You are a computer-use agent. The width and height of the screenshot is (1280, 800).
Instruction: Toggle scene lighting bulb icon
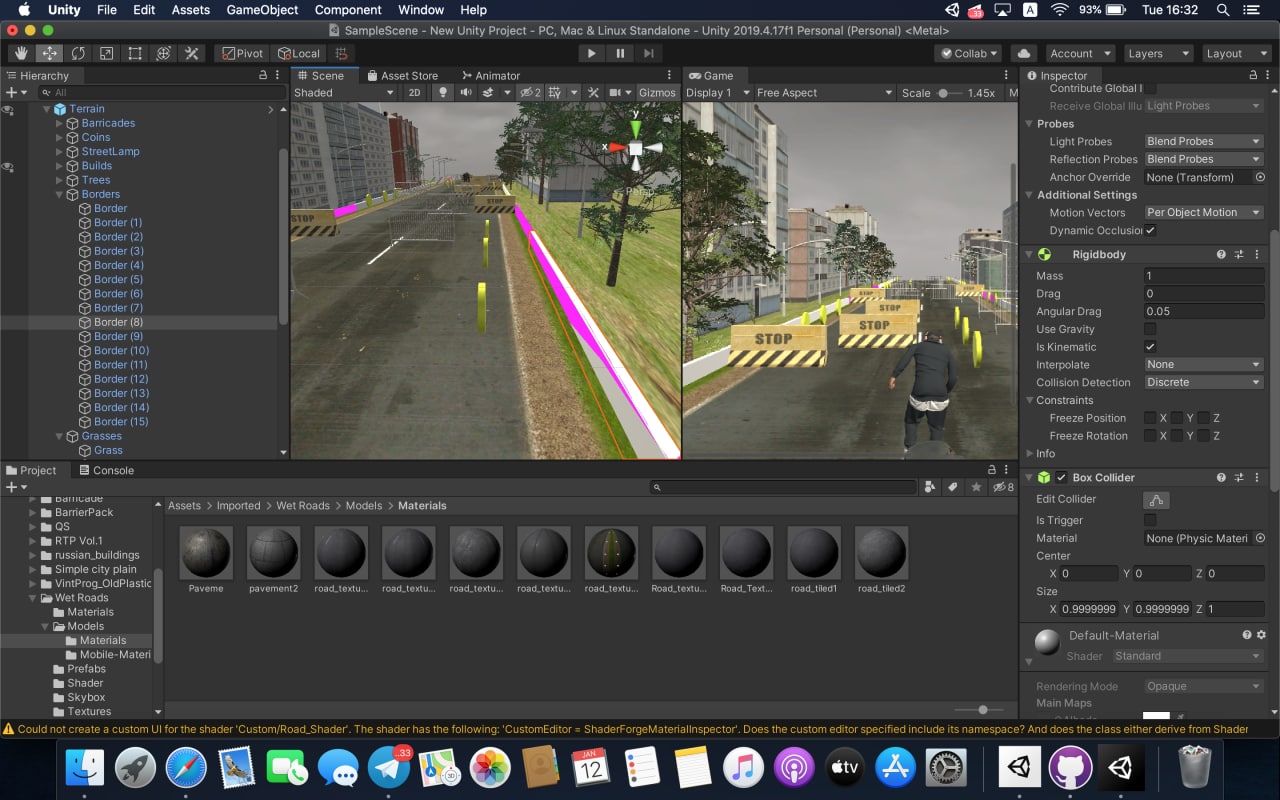click(x=443, y=92)
